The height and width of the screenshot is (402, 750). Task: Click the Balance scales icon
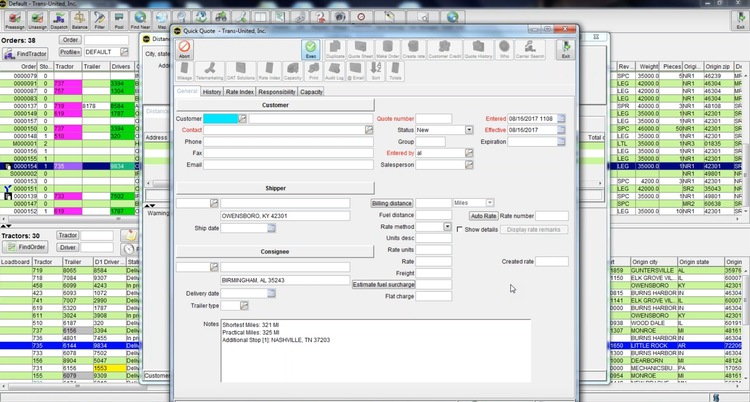pyautogui.click(x=79, y=21)
